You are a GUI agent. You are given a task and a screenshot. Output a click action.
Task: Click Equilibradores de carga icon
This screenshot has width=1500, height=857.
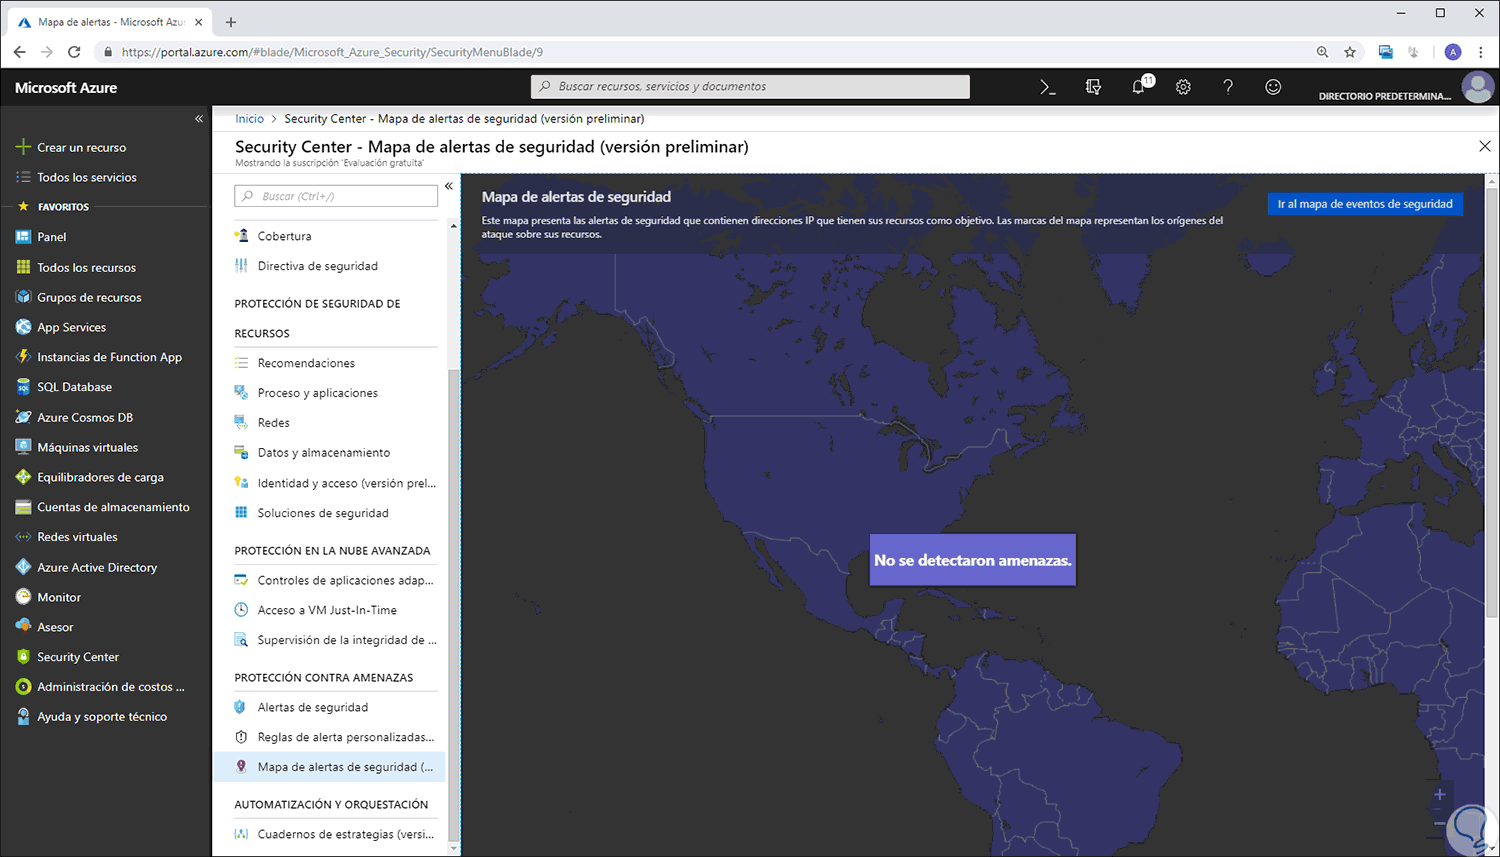click(x=23, y=477)
